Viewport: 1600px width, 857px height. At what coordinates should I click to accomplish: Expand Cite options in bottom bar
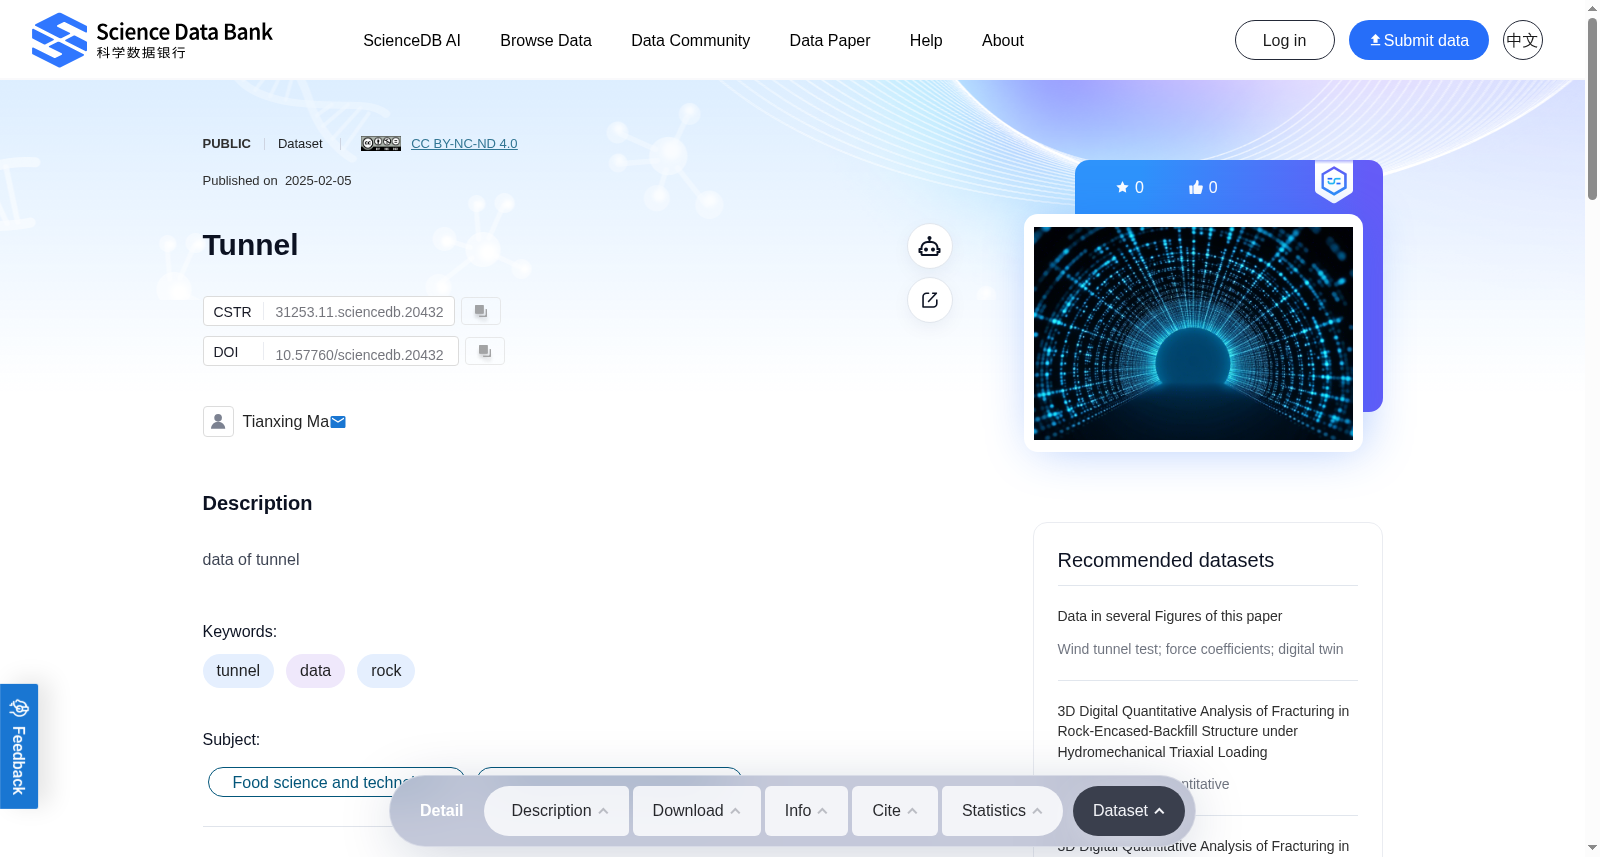coord(895,811)
